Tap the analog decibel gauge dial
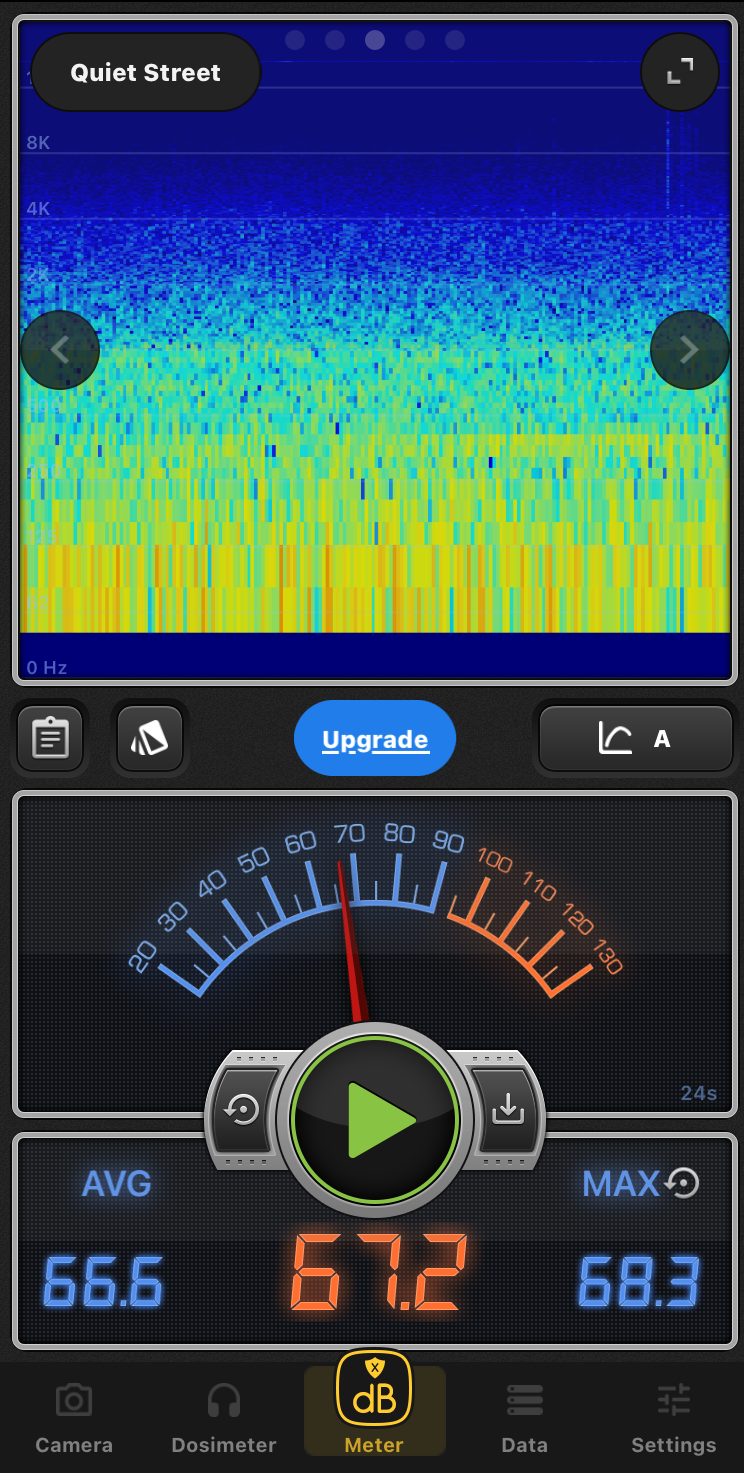The image size is (744, 1473). pyautogui.click(x=375, y=910)
